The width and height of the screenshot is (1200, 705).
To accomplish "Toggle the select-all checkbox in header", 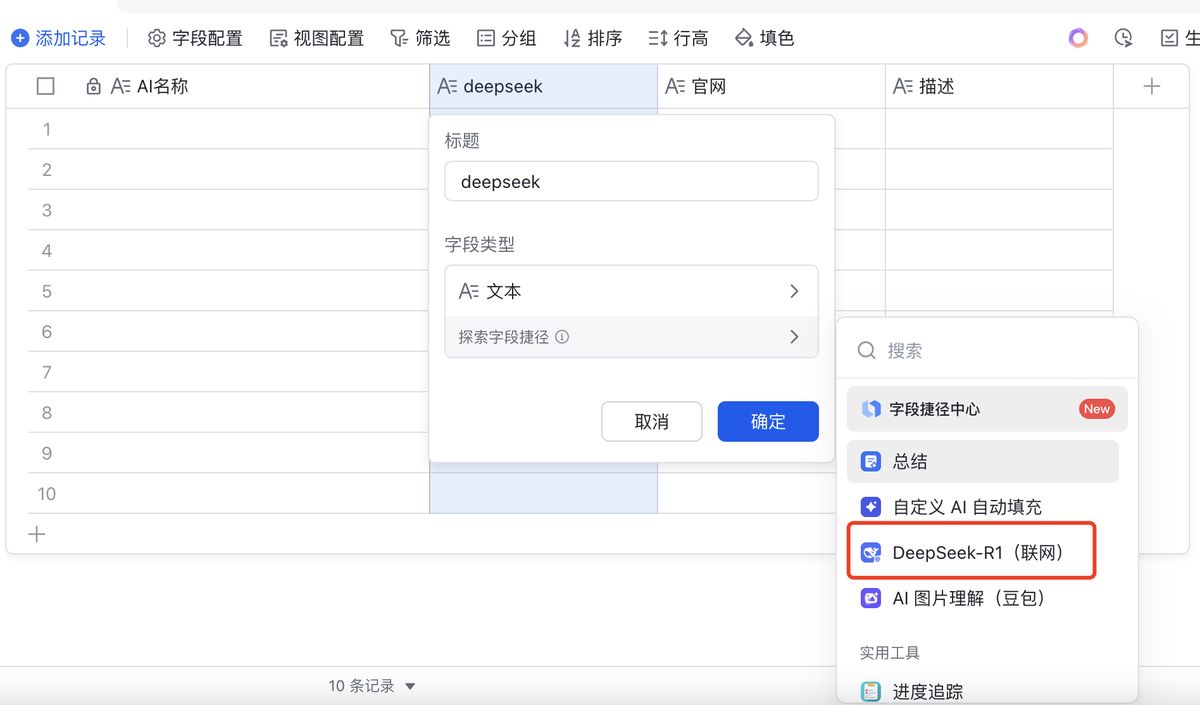I will 45,86.
